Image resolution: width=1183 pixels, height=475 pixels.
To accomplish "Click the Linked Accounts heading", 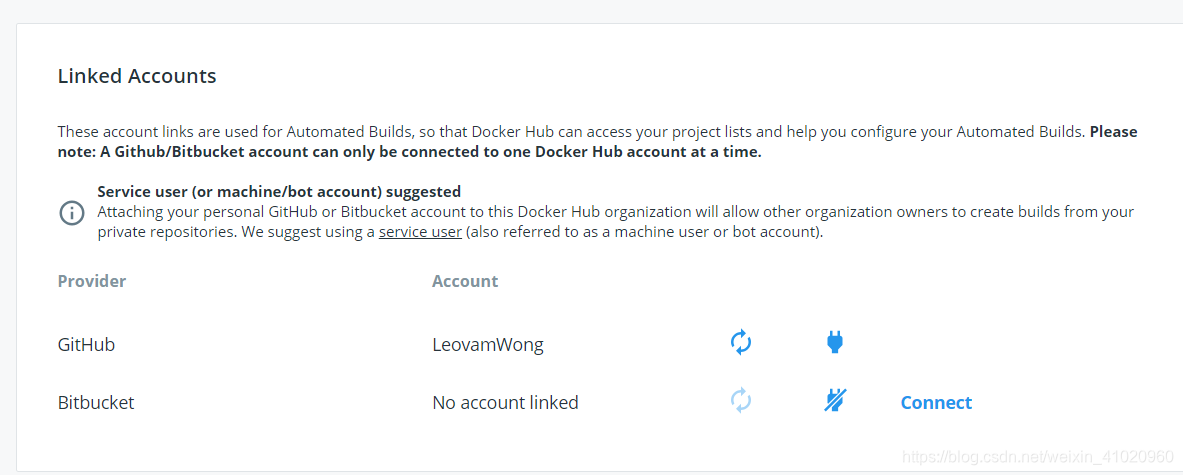I will tap(137, 76).
